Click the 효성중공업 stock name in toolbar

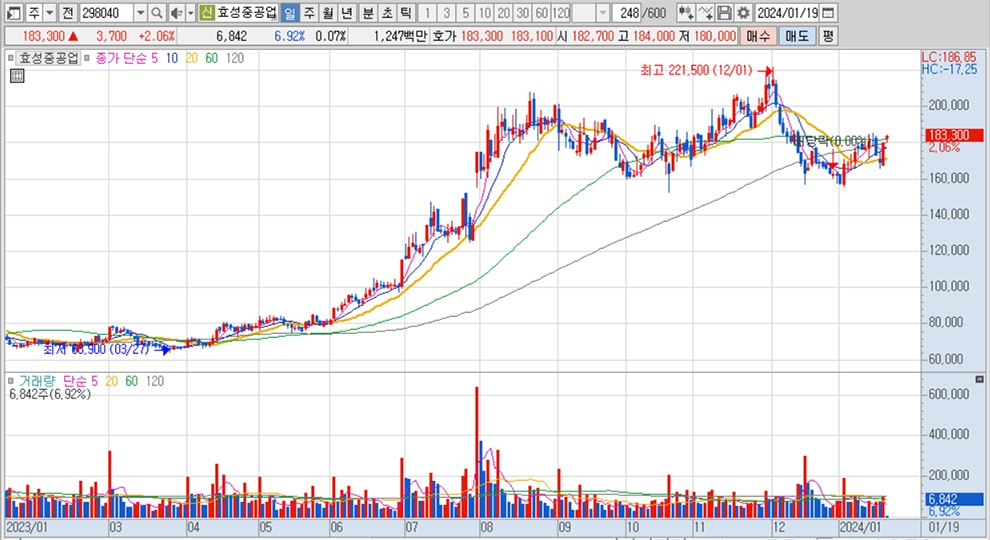point(247,13)
